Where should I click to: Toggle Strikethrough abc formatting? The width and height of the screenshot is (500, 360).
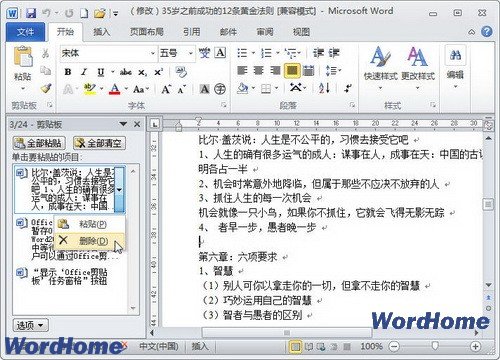click(x=126, y=72)
